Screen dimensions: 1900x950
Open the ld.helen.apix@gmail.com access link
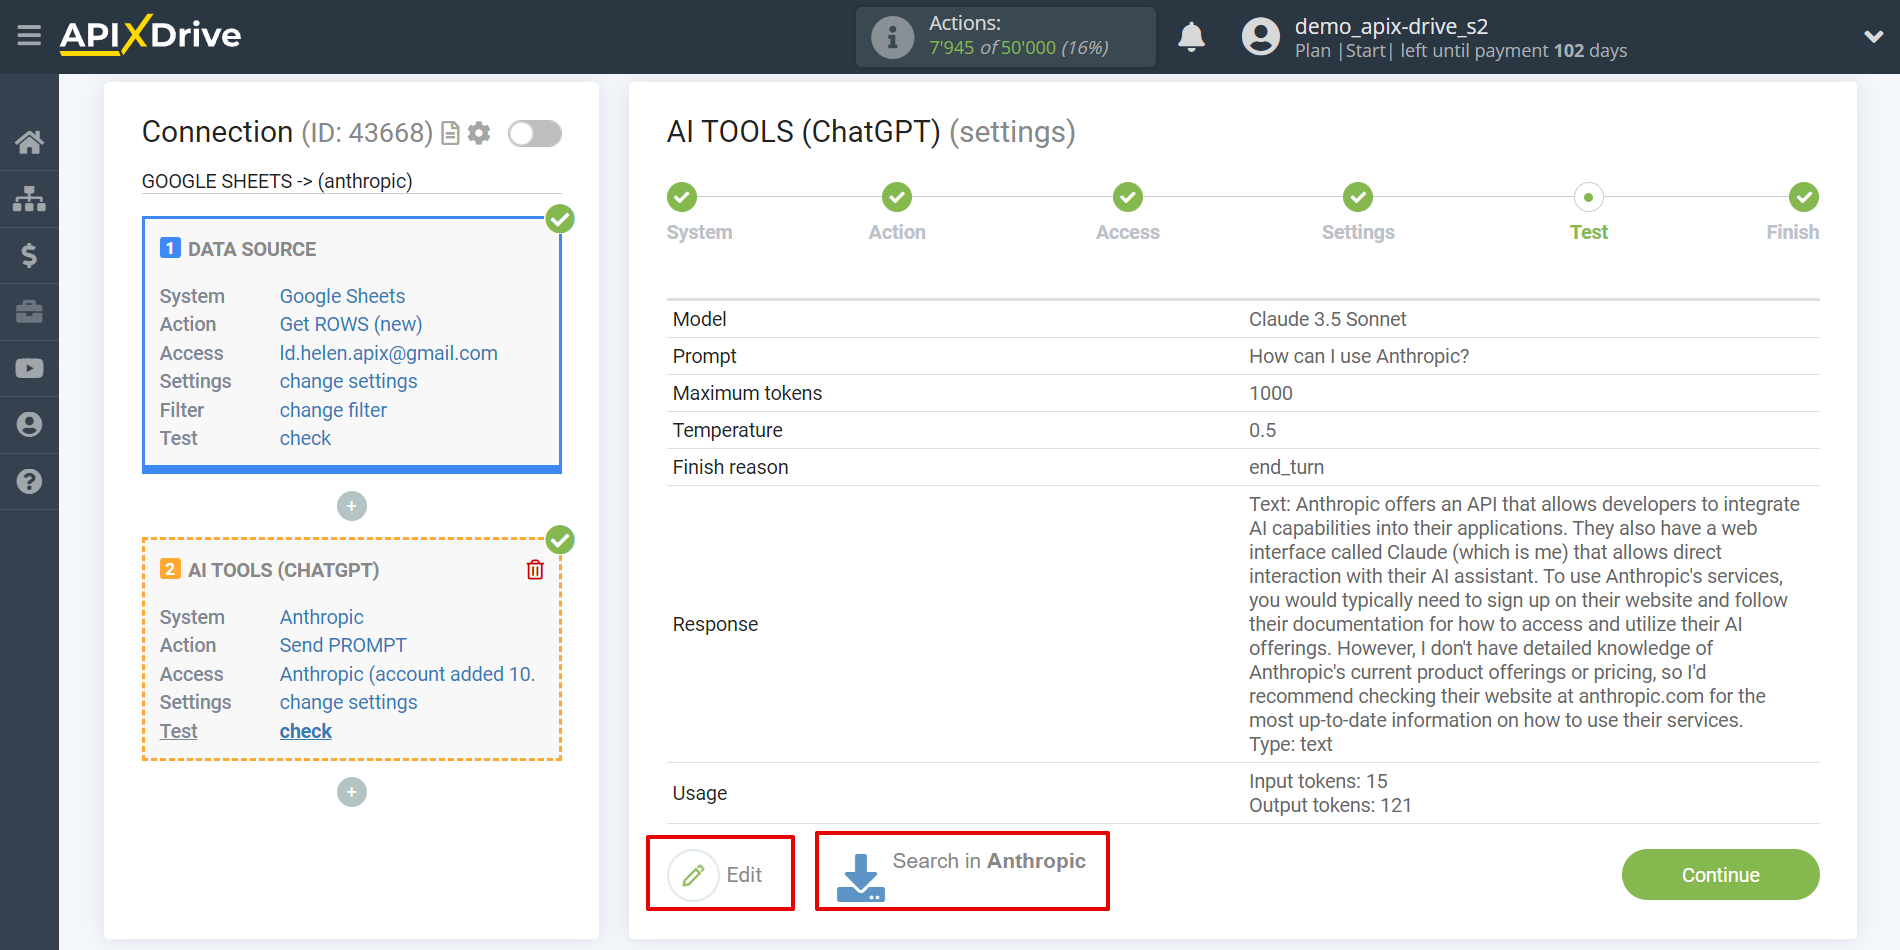[389, 353]
